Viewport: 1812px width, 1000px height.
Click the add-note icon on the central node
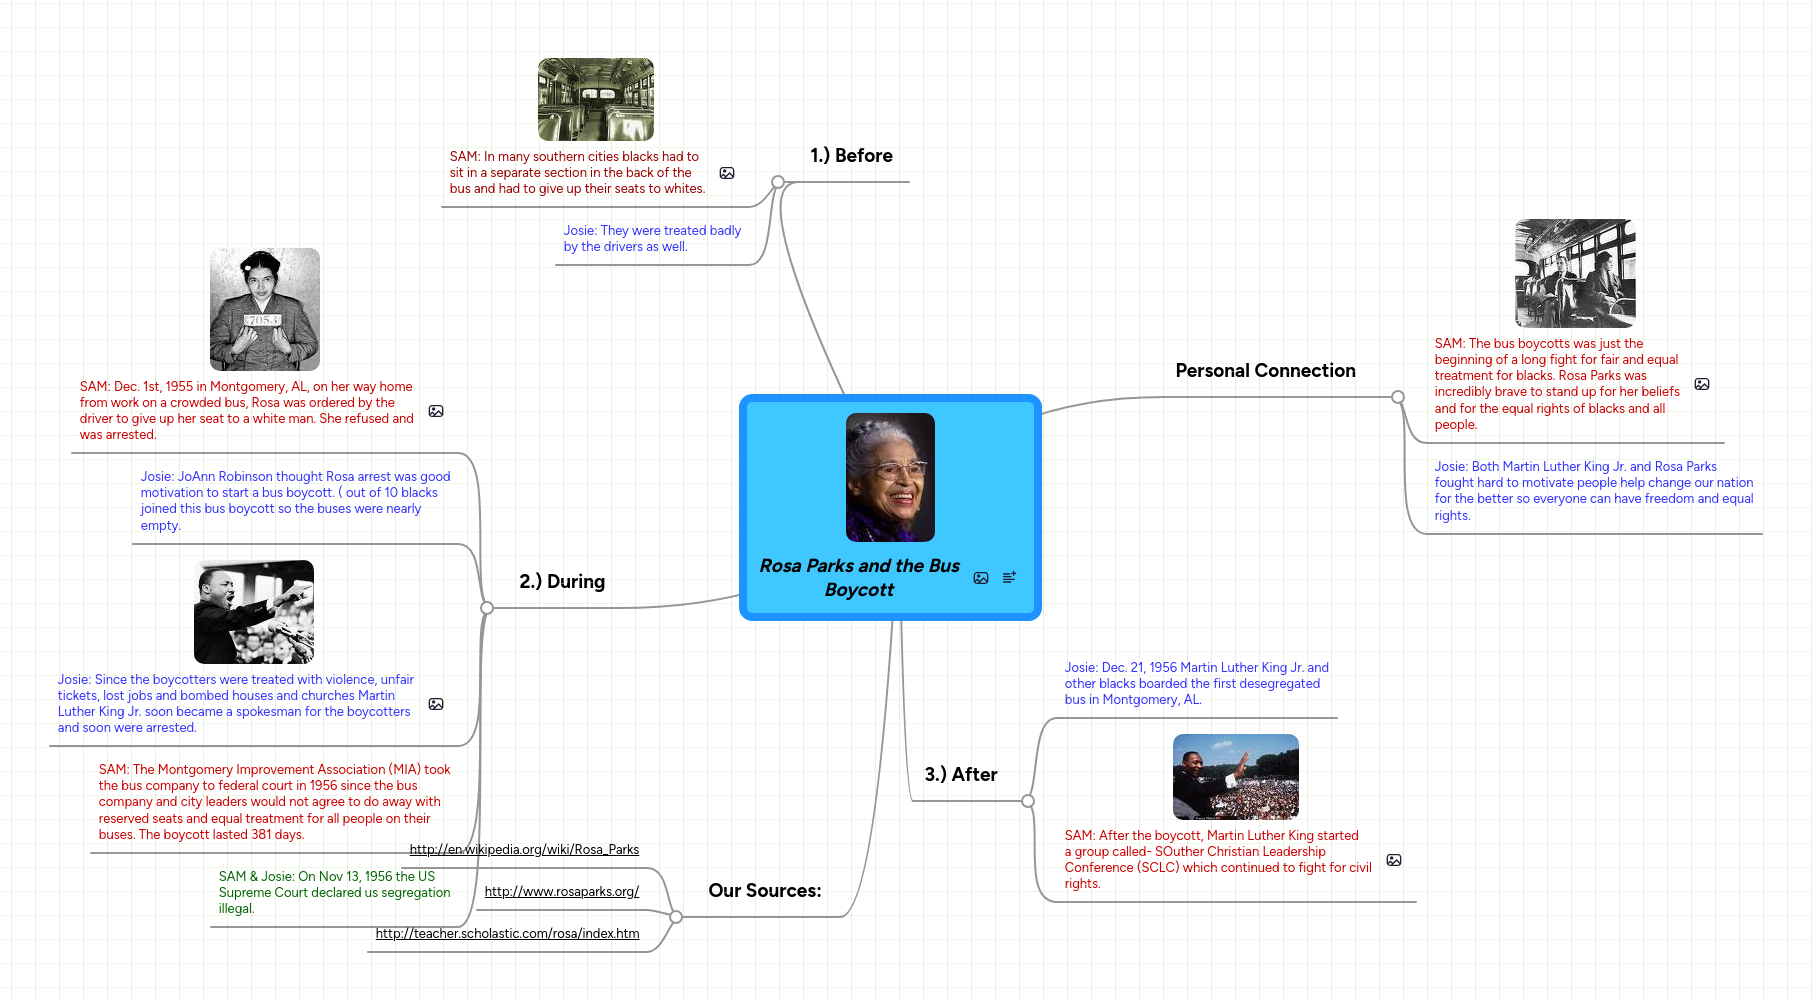tap(1008, 577)
